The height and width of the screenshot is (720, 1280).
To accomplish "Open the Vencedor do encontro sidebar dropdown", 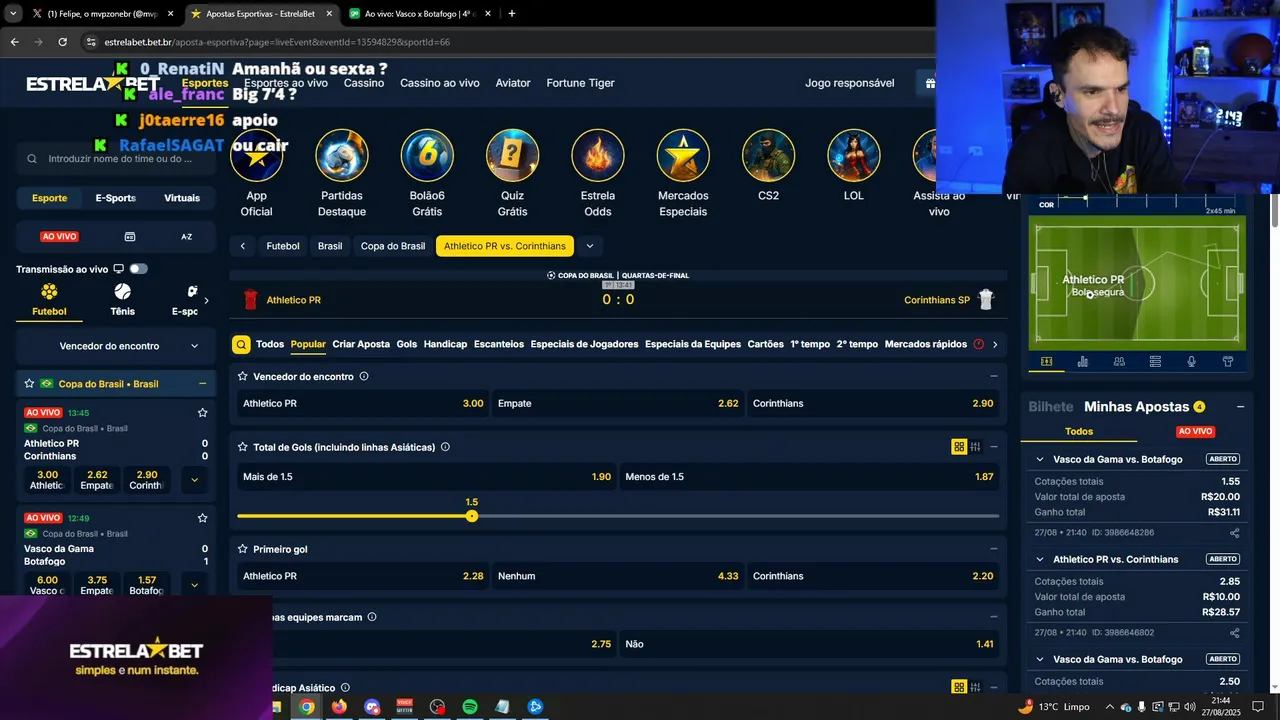I will [x=116, y=346].
